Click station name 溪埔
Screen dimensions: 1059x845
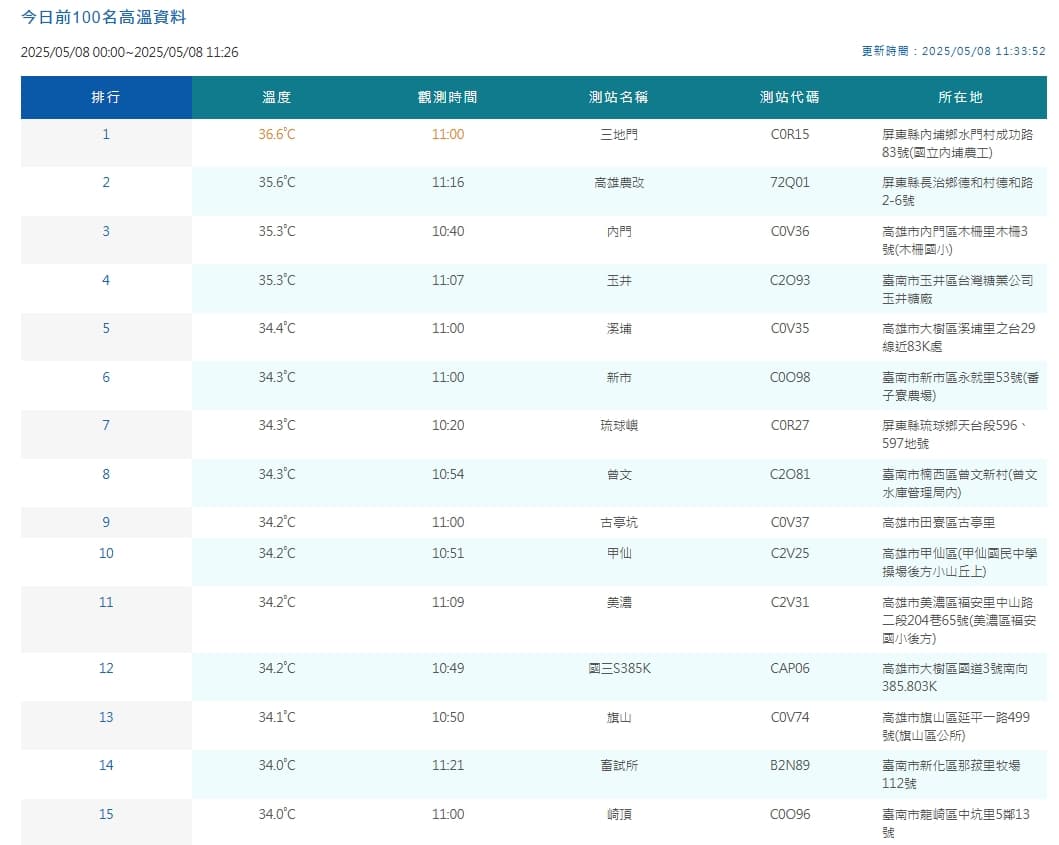(x=619, y=328)
